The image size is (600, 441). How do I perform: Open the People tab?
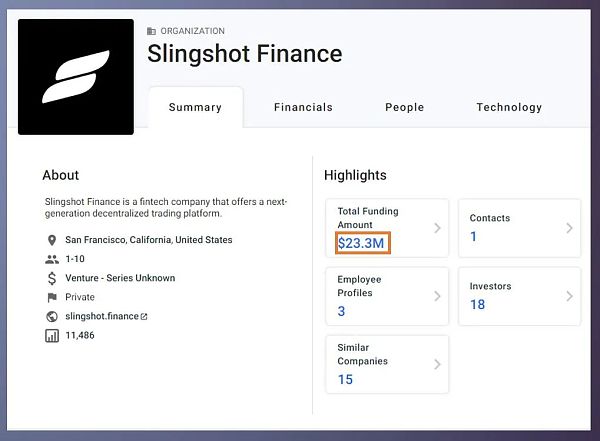[404, 107]
